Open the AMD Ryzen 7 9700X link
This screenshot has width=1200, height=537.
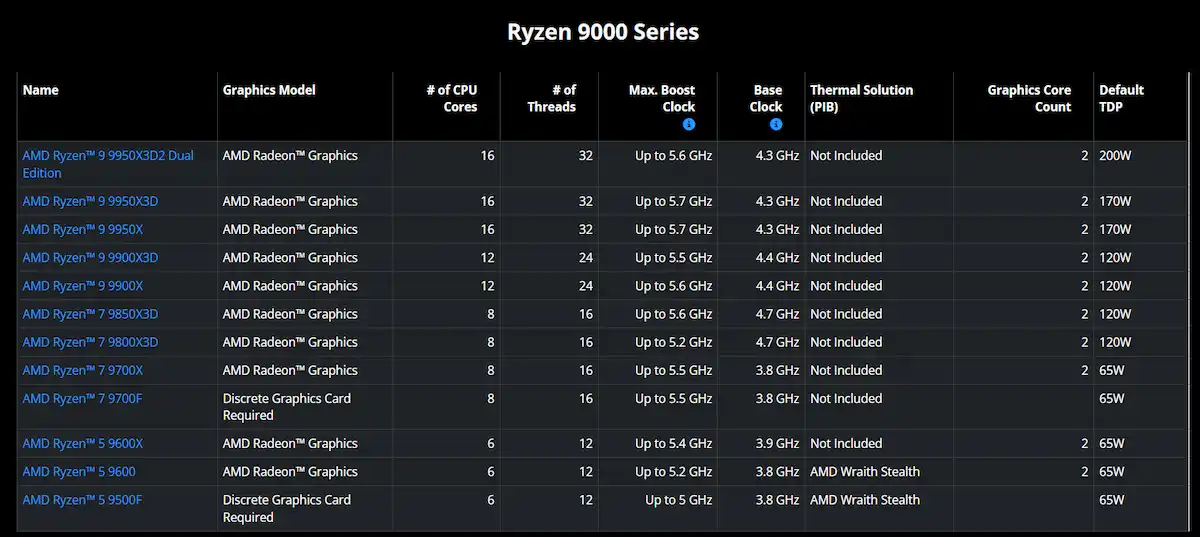(x=83, y=370)
